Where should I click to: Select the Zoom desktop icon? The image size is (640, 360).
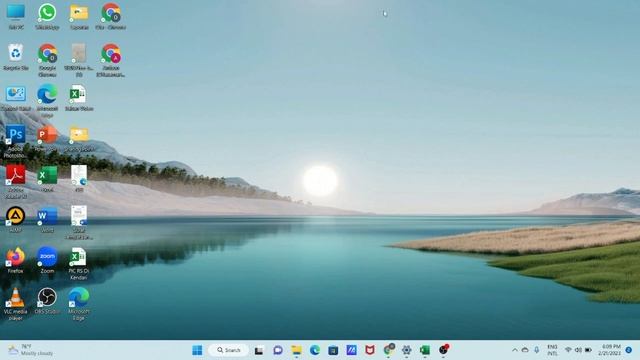pyautogui.click(x=47, y=260)
